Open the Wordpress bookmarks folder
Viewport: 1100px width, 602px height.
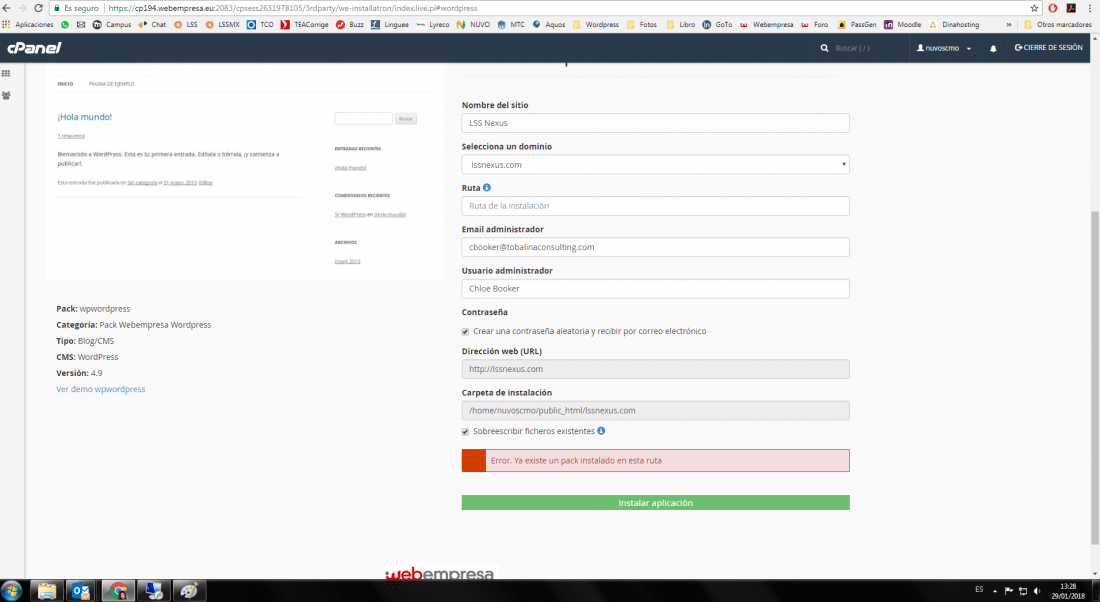pos(596,25)
